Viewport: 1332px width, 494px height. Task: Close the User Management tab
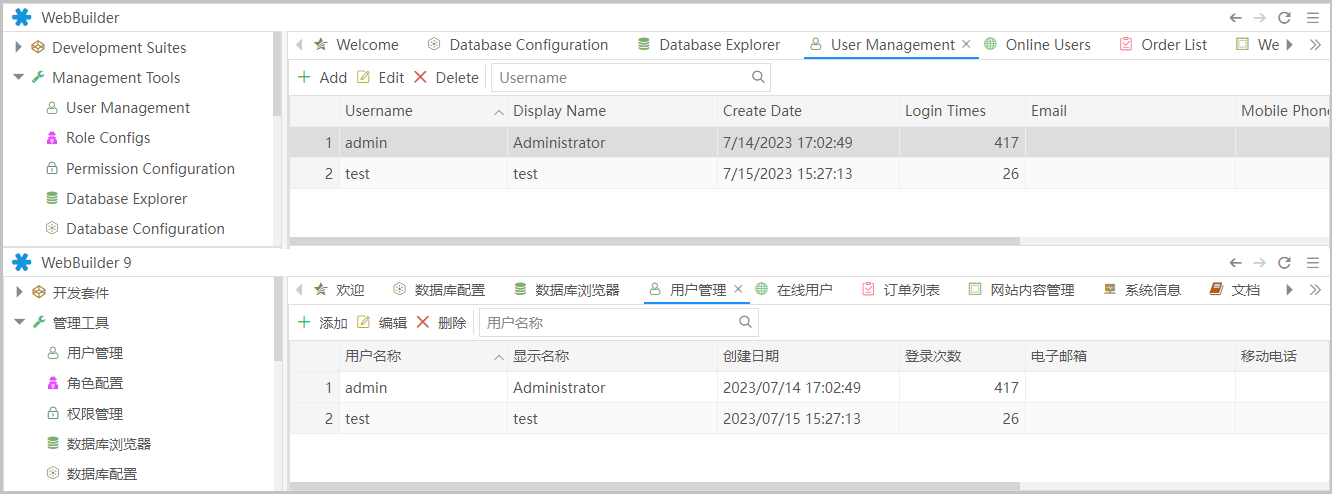point(965,45)
